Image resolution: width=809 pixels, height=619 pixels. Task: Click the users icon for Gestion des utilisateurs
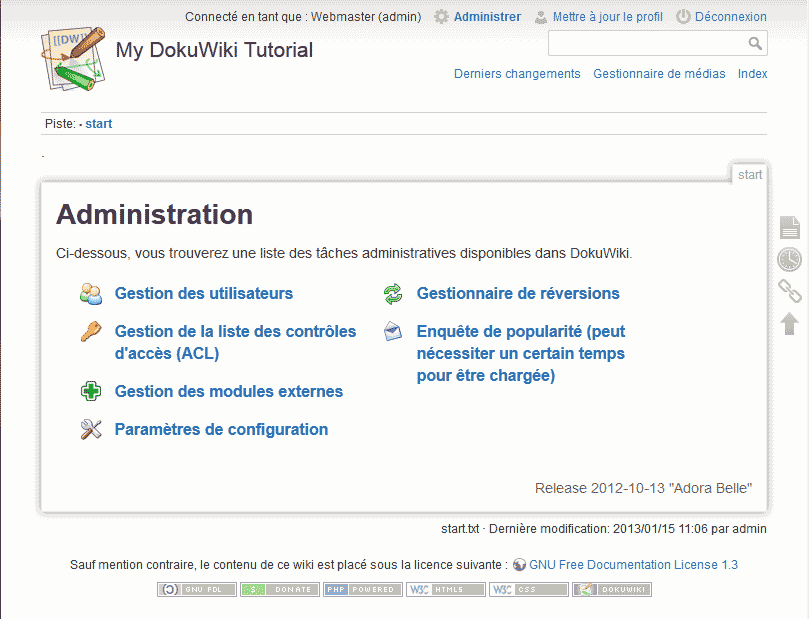[91, 294]
